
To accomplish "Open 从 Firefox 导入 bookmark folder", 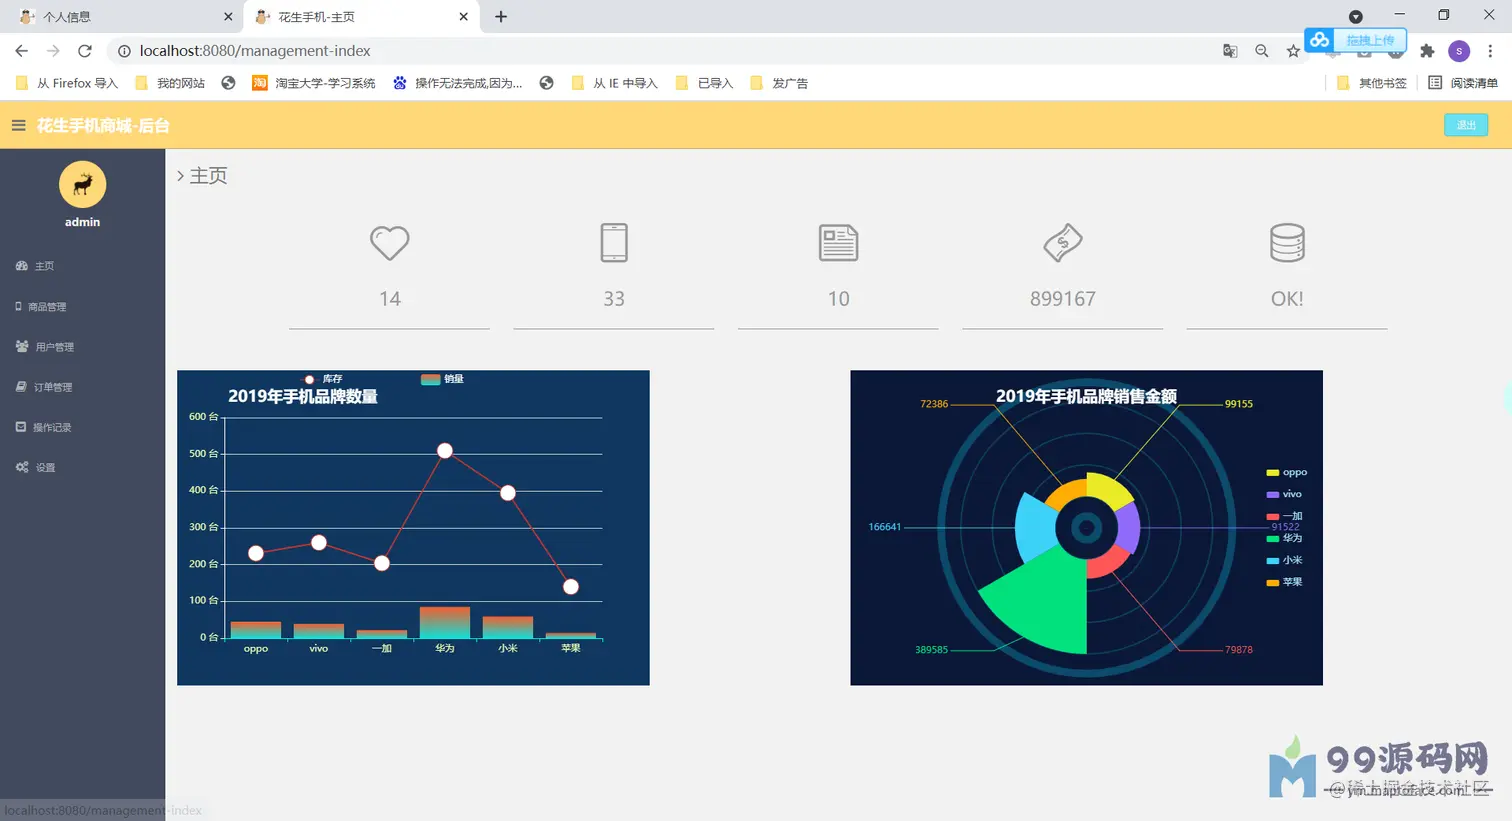I will pos(67,83).
